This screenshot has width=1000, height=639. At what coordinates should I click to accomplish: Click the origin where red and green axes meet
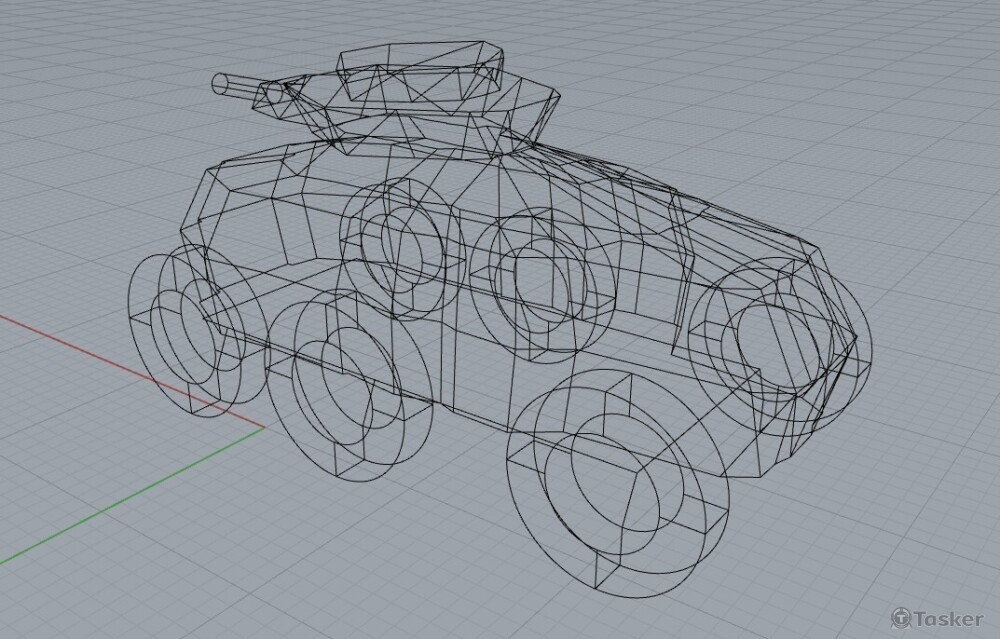coord(264,428)
